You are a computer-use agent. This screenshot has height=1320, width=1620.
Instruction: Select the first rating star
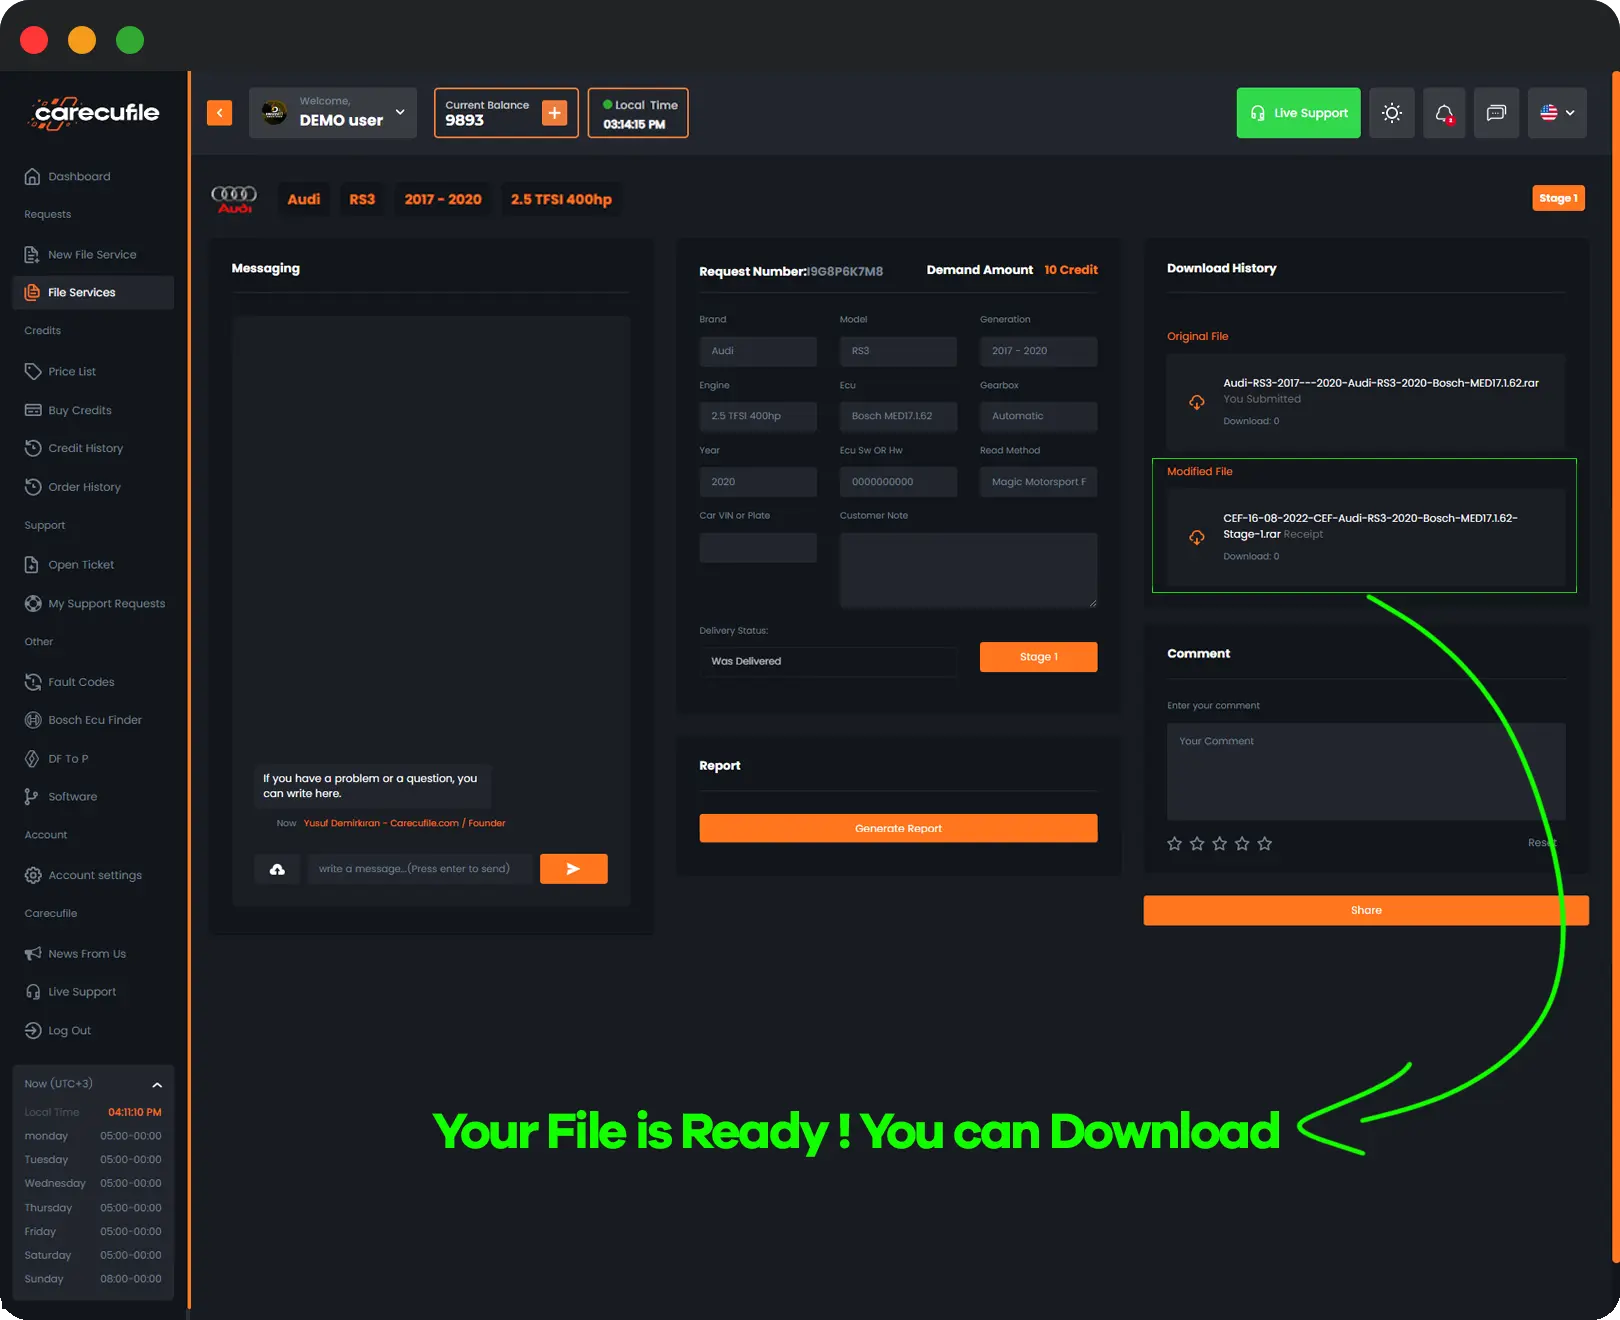1174,844
